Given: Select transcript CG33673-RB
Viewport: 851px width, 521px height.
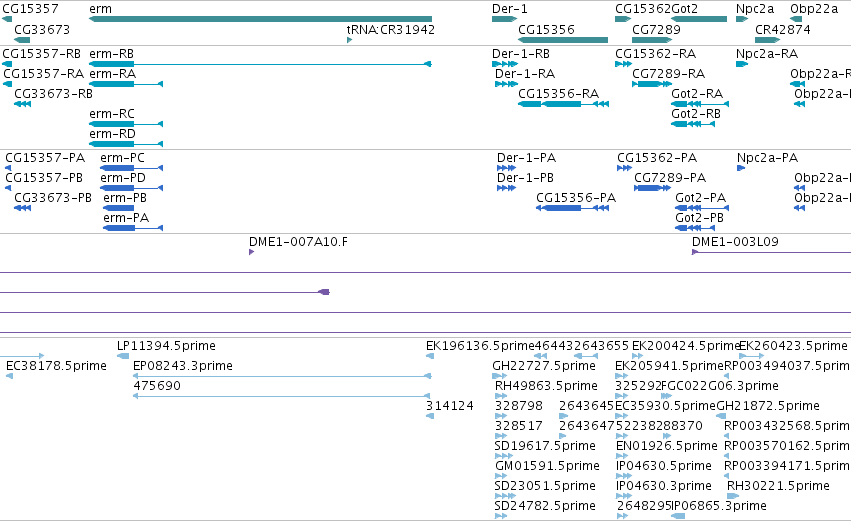Looking at the screenshot, I should (53, 94).
